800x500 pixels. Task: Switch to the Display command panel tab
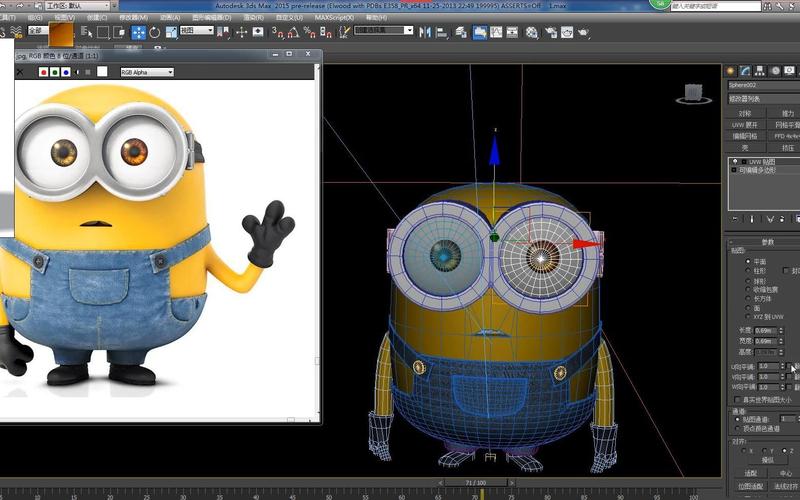790,71
